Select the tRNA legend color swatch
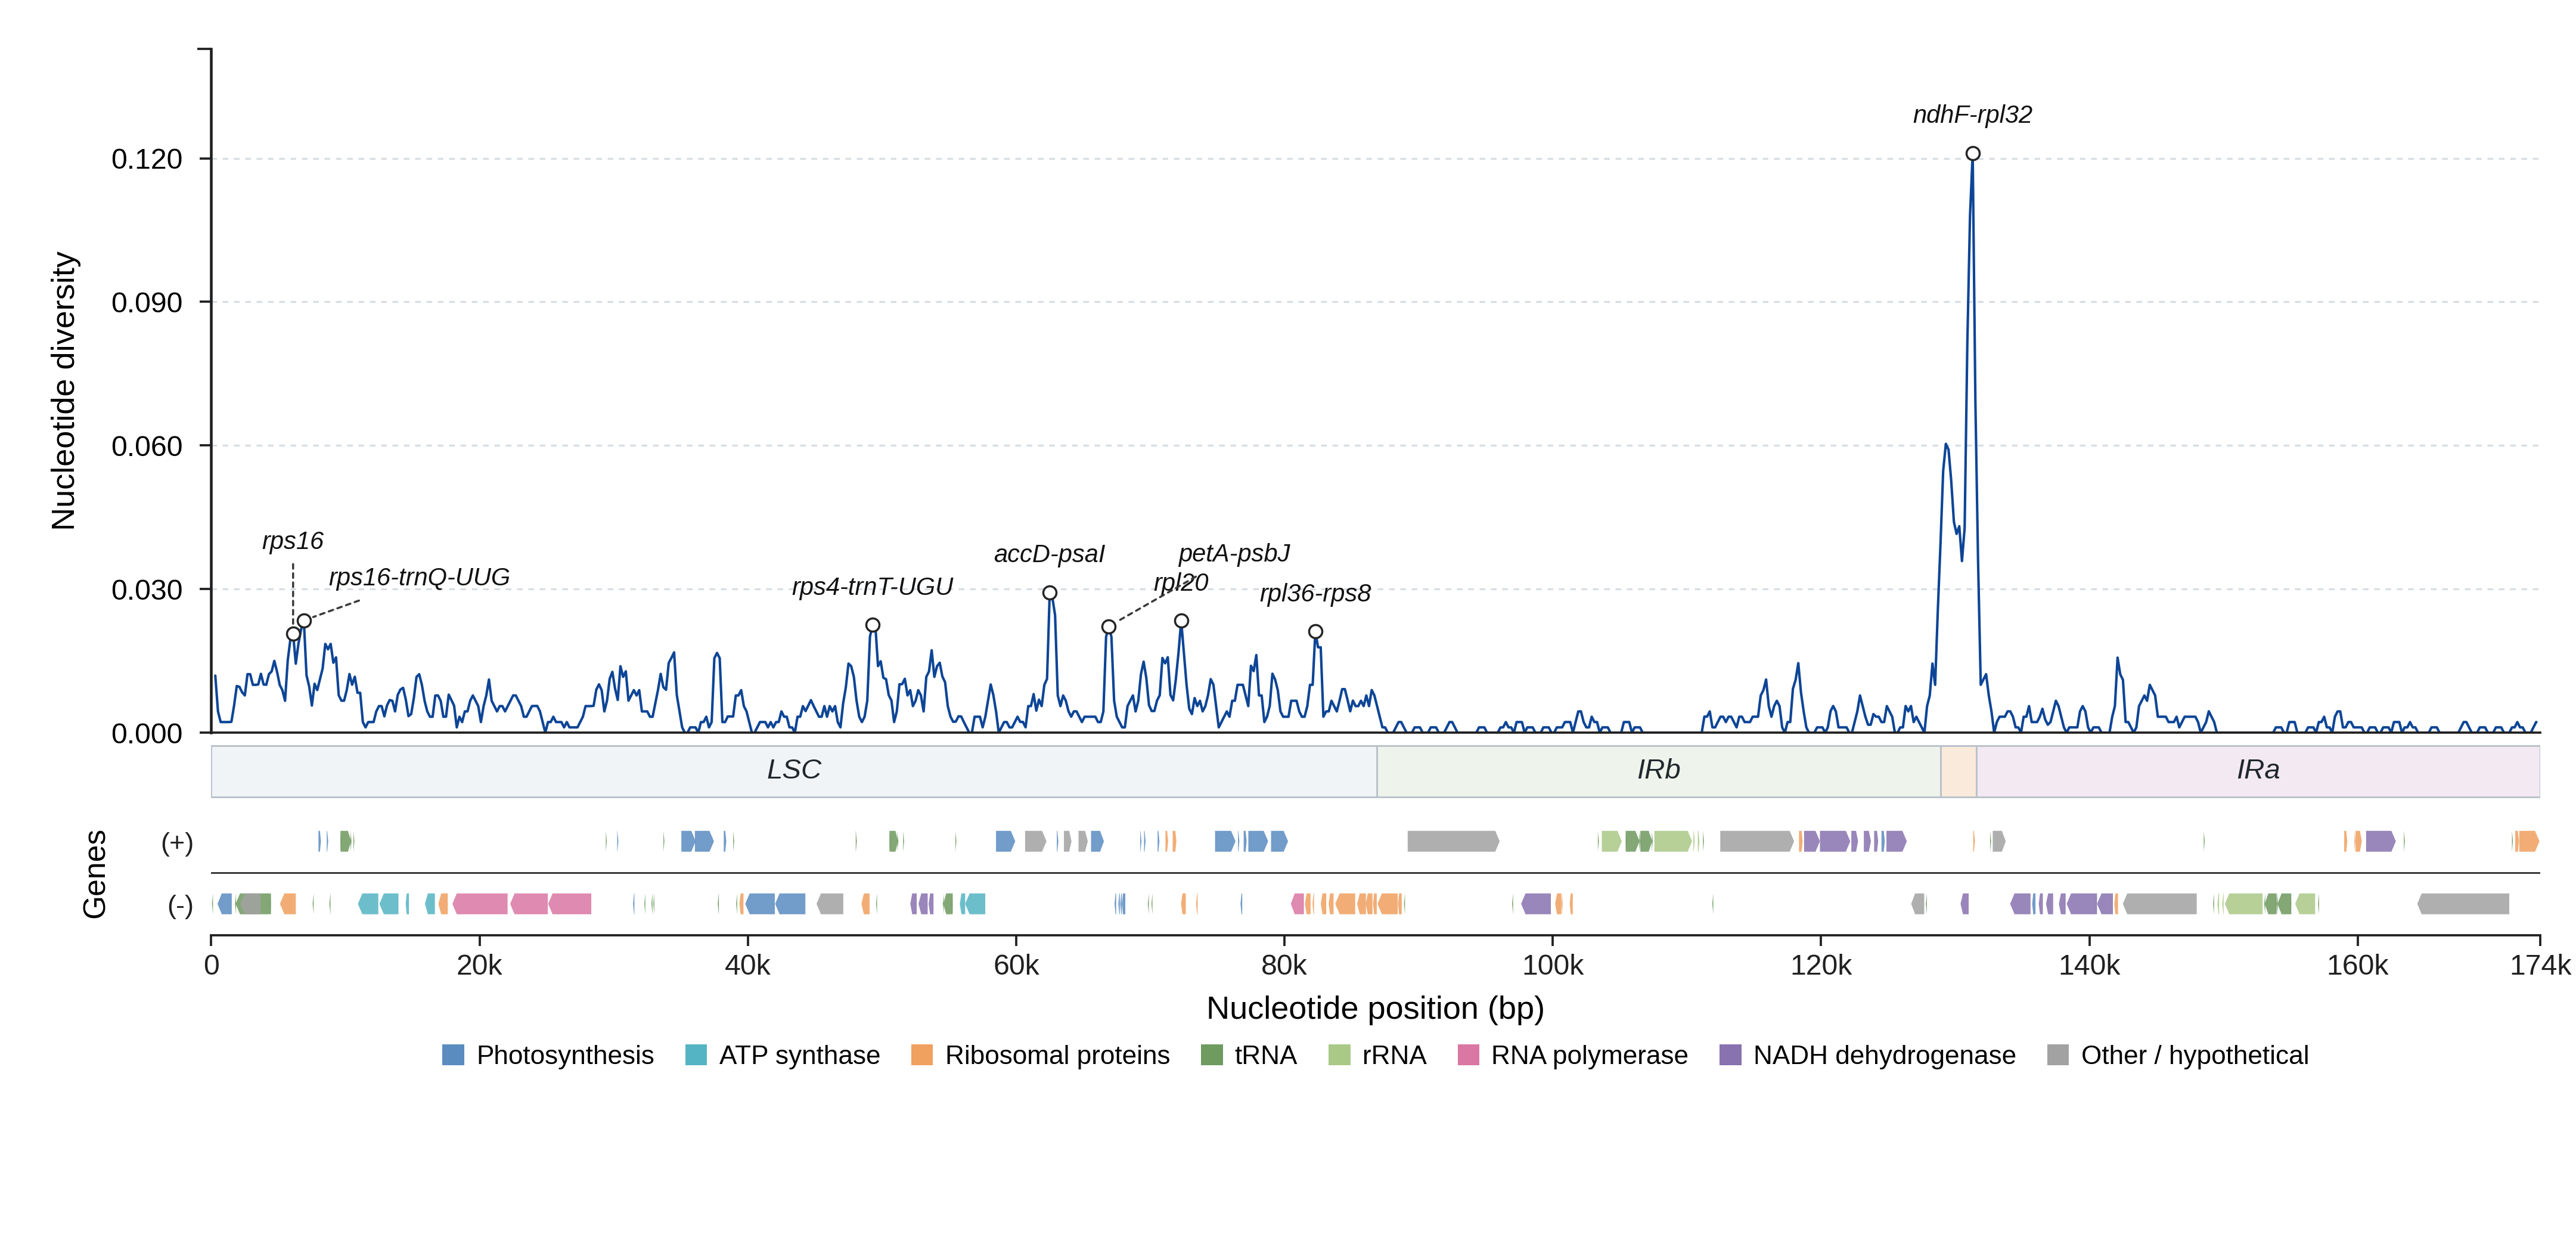2576x1253 pixels. coord(1211,1055)
